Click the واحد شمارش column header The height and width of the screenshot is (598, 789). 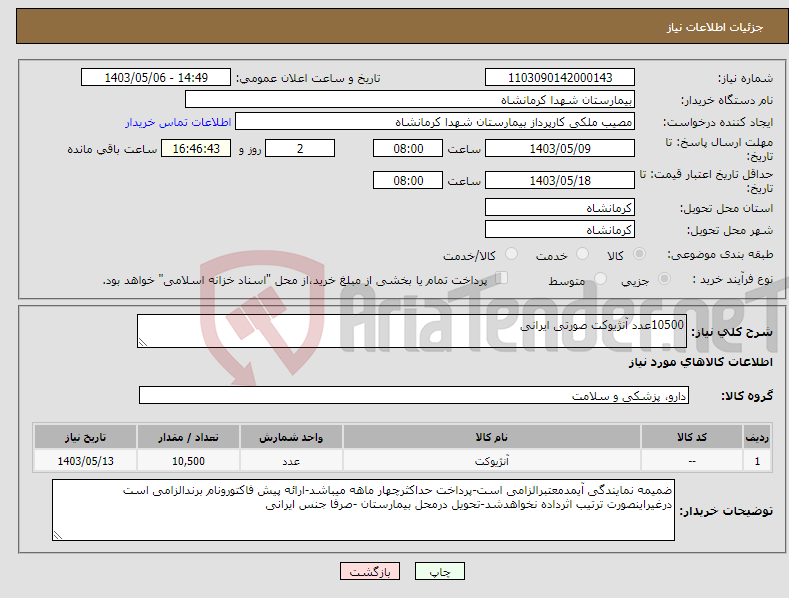coord(291,437)
